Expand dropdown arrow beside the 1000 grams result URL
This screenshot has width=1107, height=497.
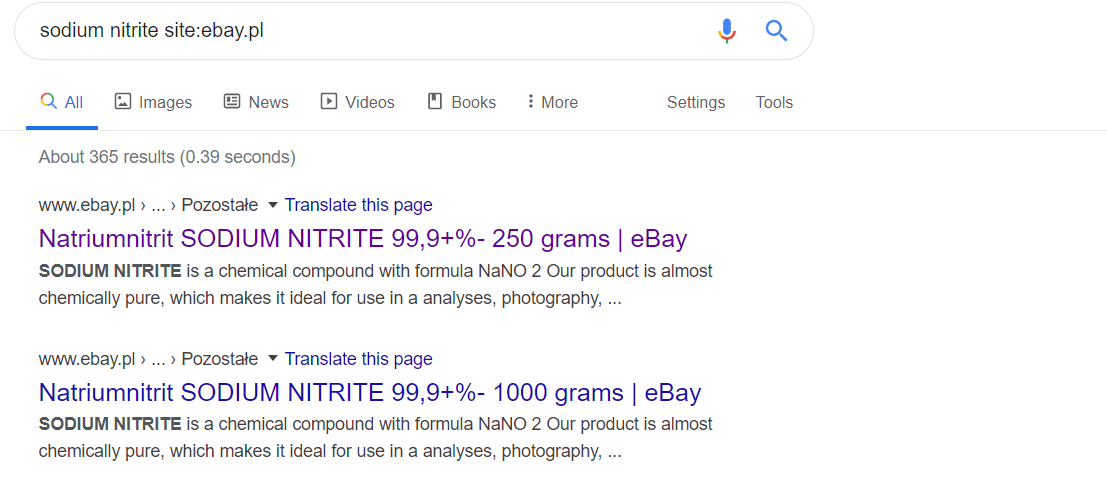(x=273, y=359)
